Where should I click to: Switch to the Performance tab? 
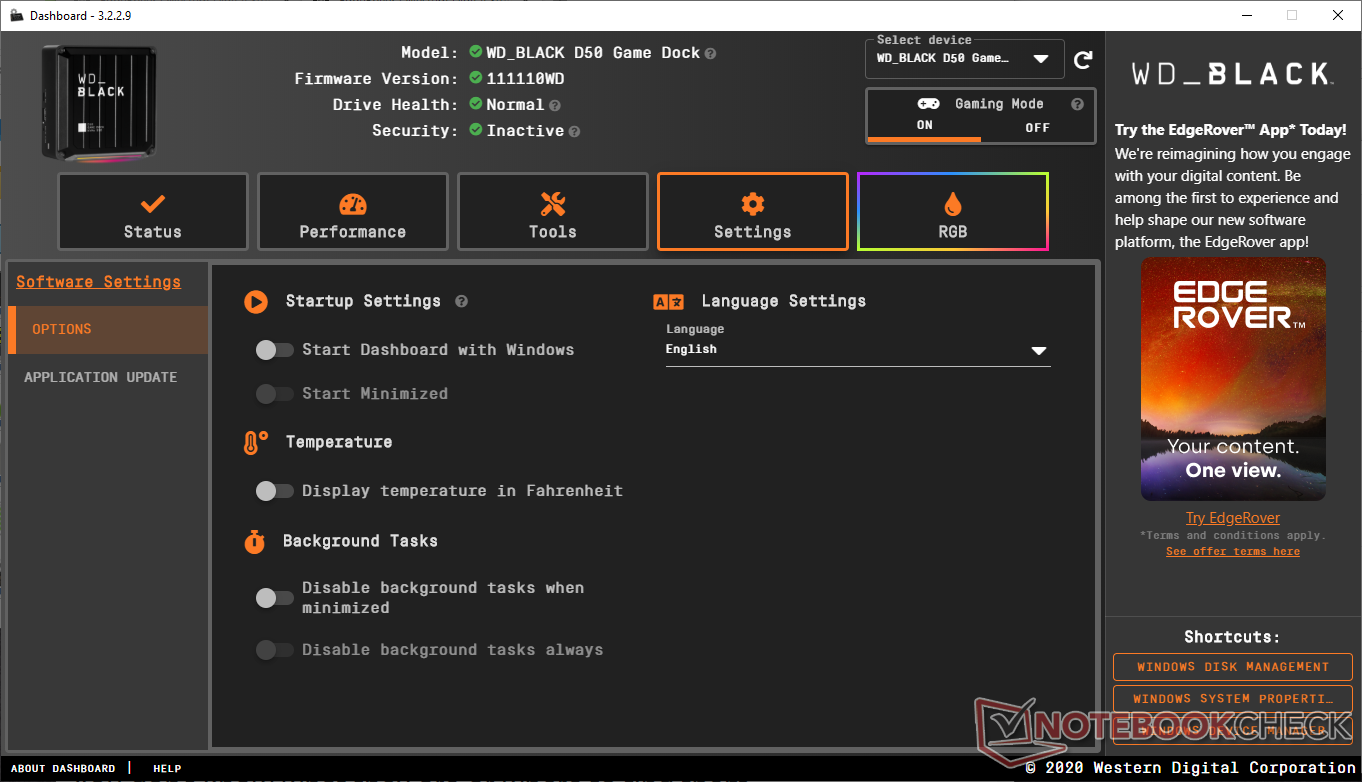[352, 212]
